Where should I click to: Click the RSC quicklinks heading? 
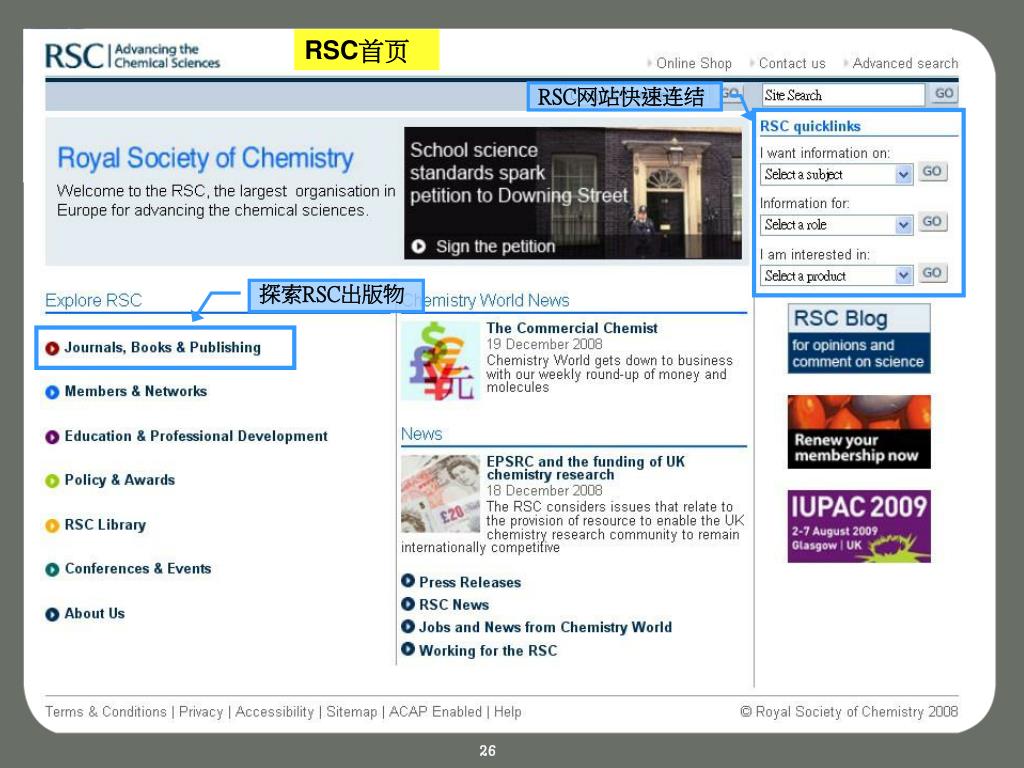(x=810, y=126)
